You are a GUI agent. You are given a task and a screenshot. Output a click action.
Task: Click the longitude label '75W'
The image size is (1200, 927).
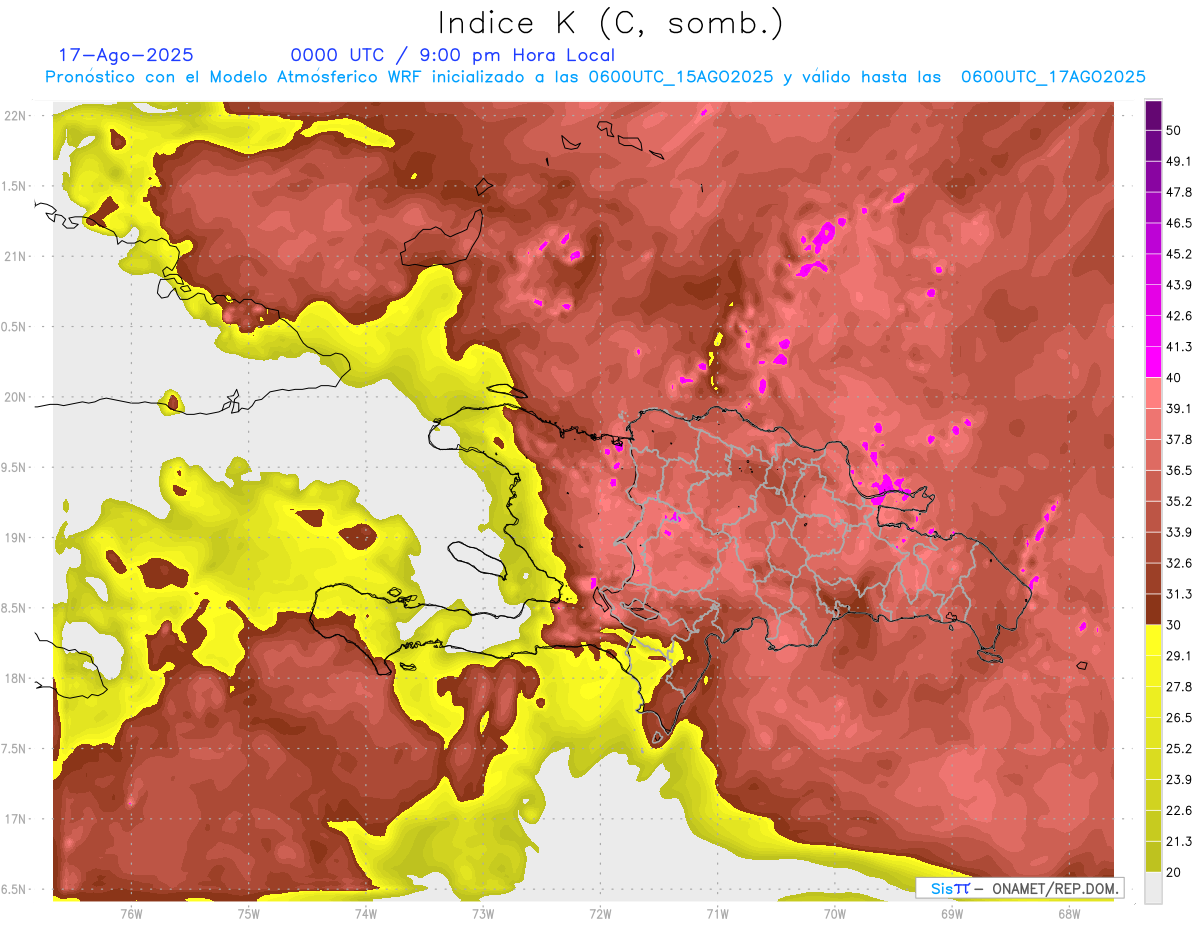tap(249, 914)
